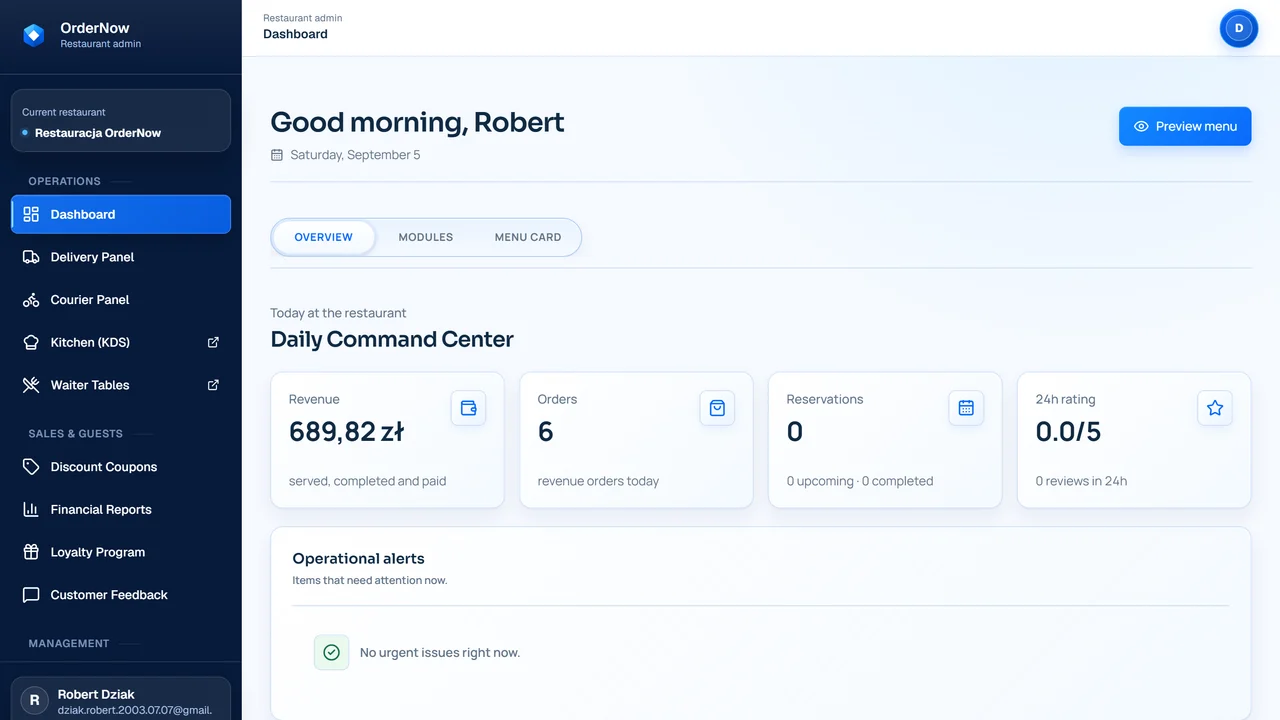Click the Dashboard grid icon in sidebar
The height and width of the screenshot is (720, 1280).
[31, 214]
